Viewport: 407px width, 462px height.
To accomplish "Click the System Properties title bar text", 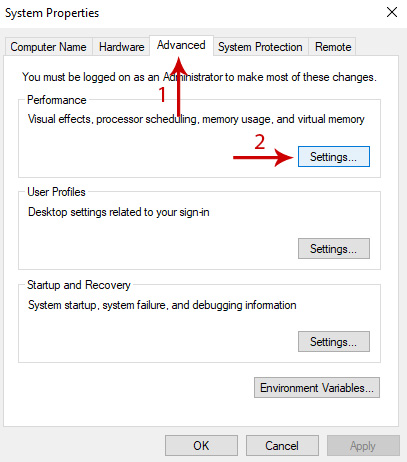I will (52, 13).
